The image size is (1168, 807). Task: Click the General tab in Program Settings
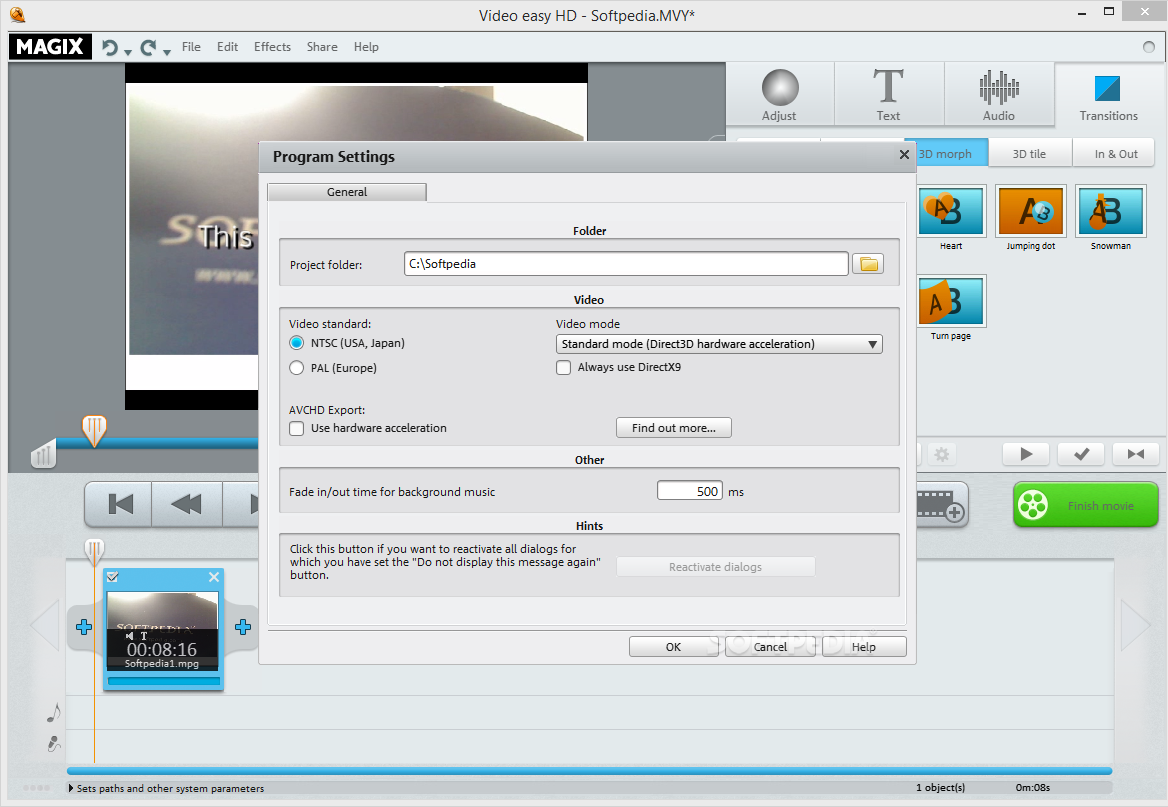click(347, 192)
